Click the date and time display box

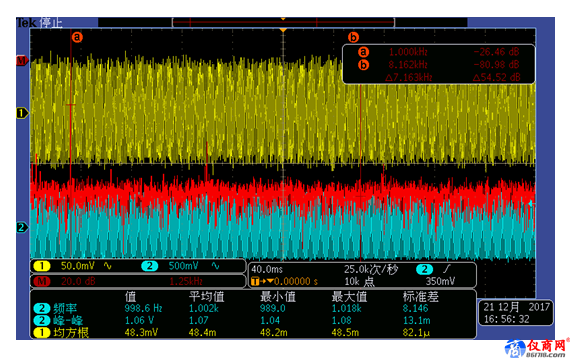point(516,313)
